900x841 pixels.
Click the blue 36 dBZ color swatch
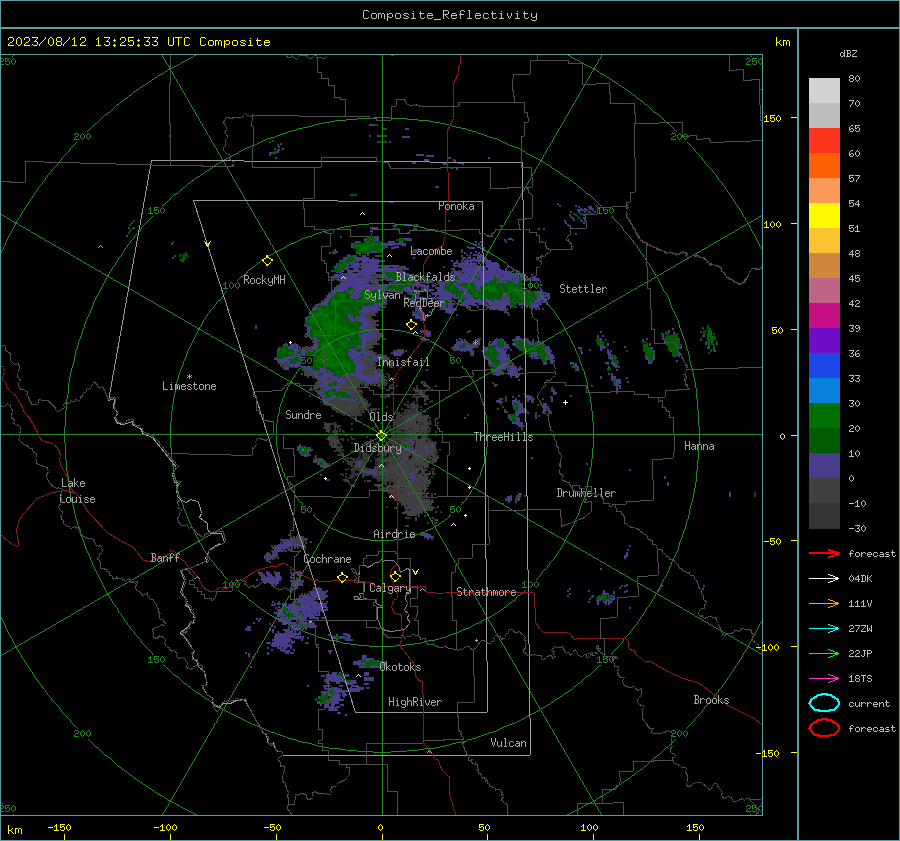[x=824, y=366]
